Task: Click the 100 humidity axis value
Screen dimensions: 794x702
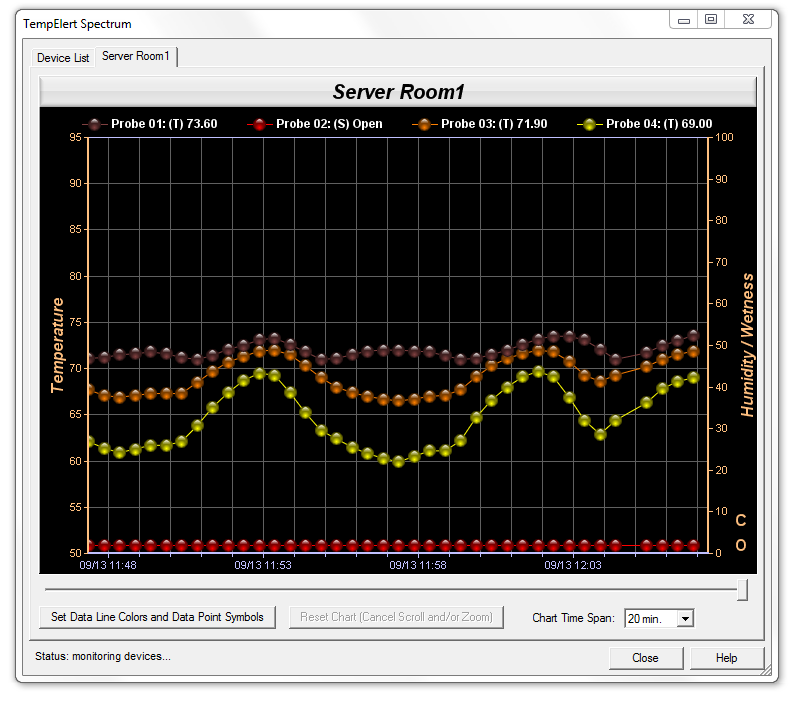Action: click(724, 137)
